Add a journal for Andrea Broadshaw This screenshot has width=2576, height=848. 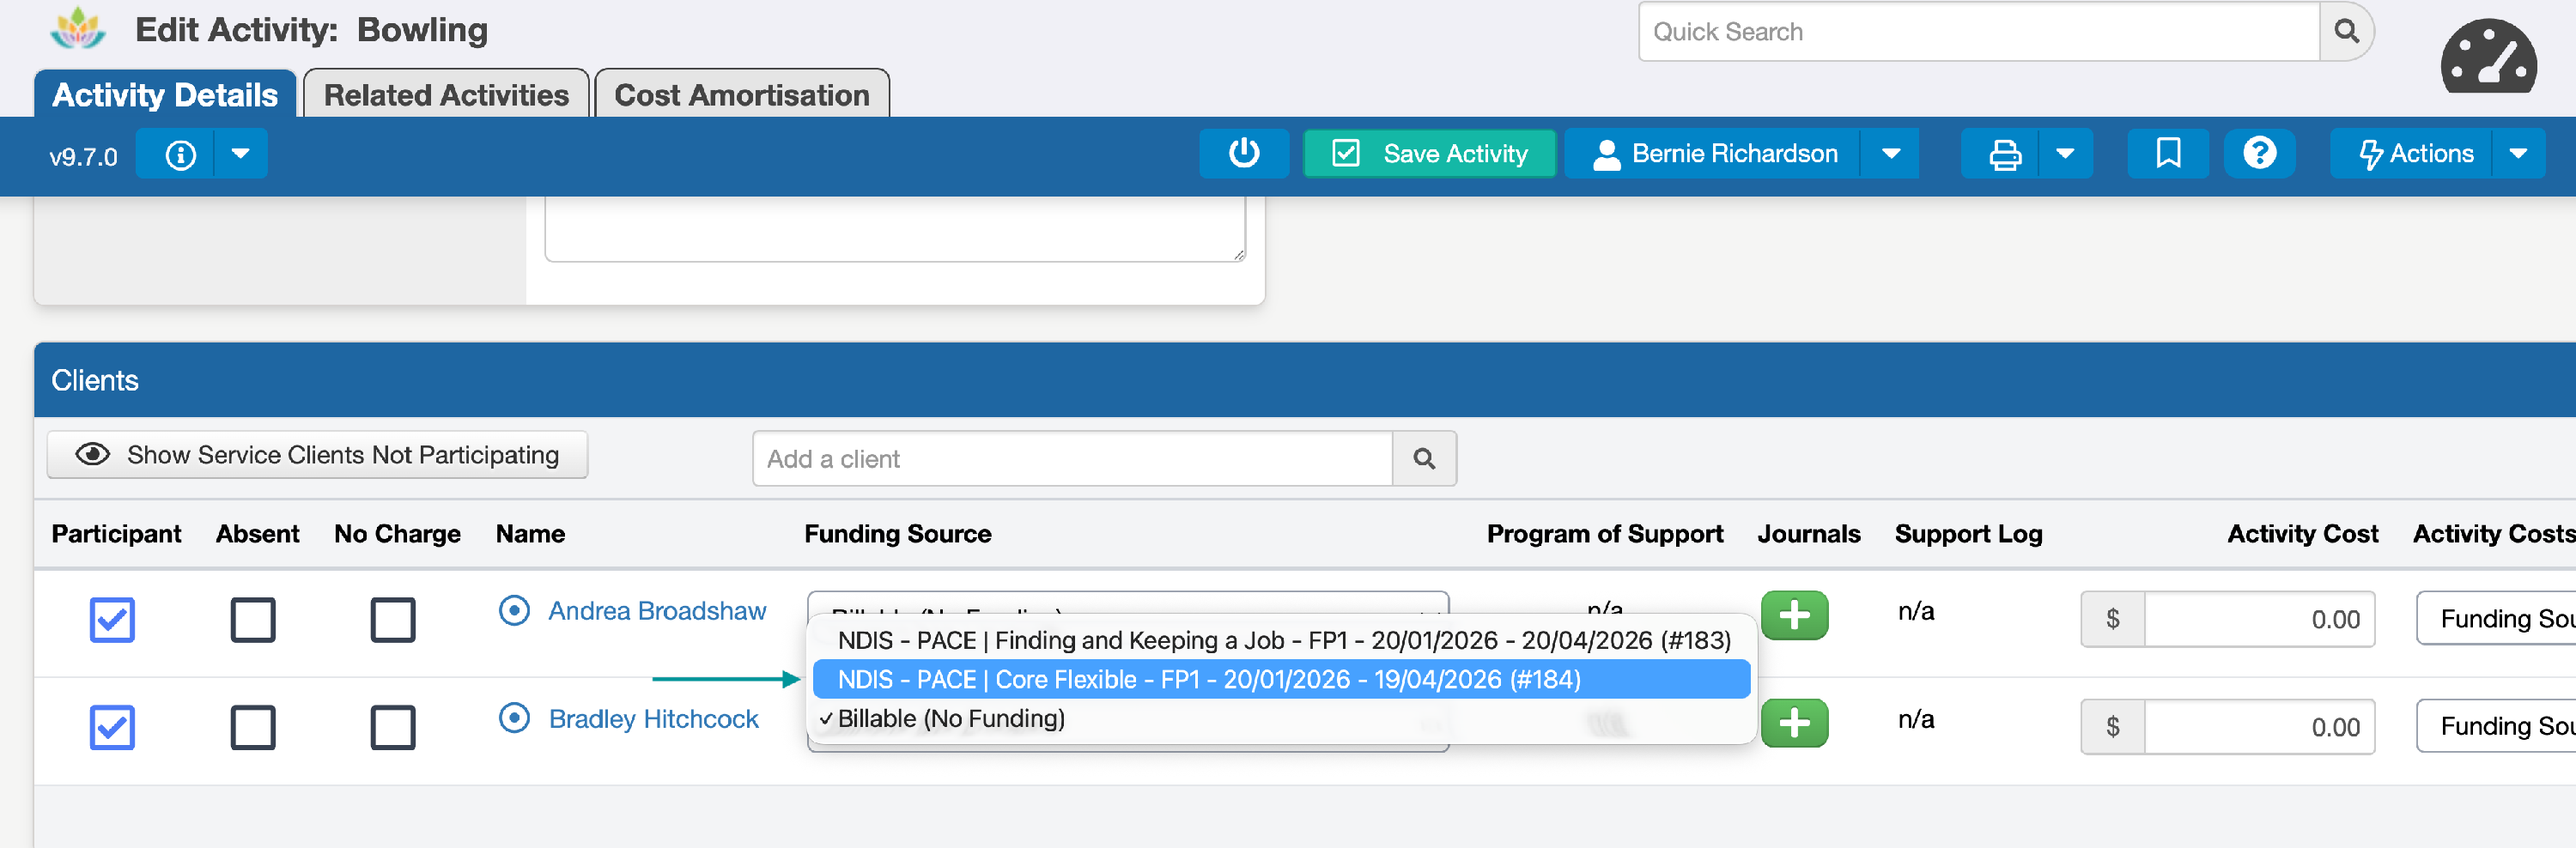(x=1794, y=615)
